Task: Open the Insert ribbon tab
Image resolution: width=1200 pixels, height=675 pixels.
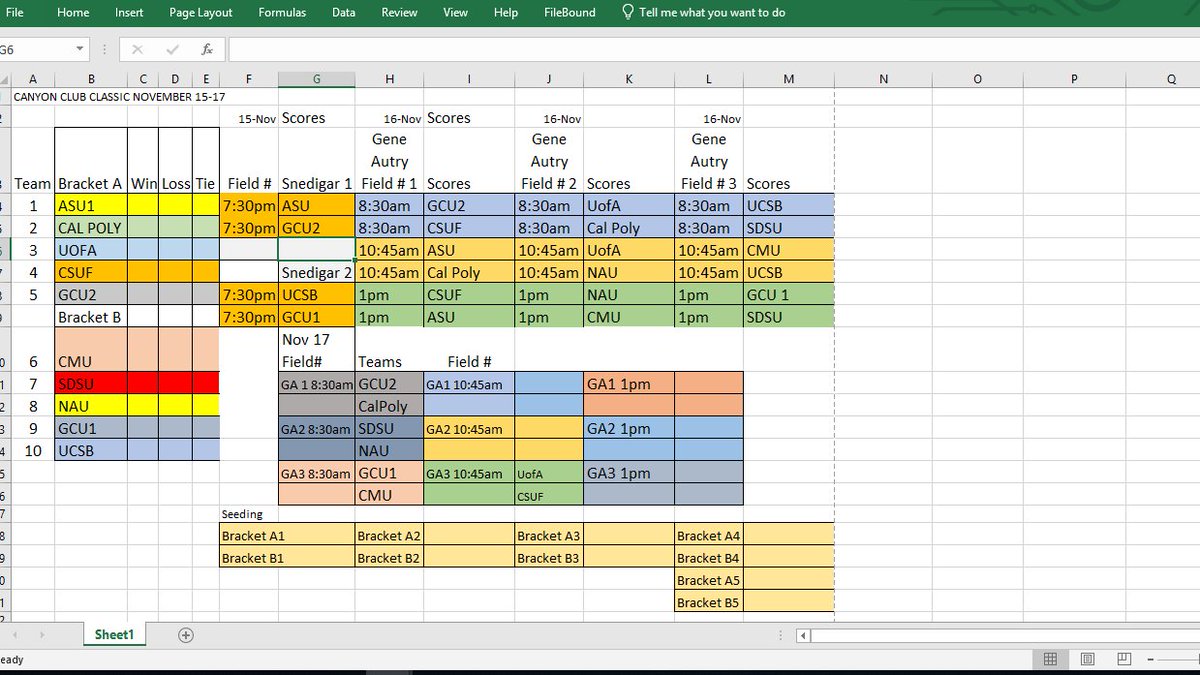Action: coord(129,13)
